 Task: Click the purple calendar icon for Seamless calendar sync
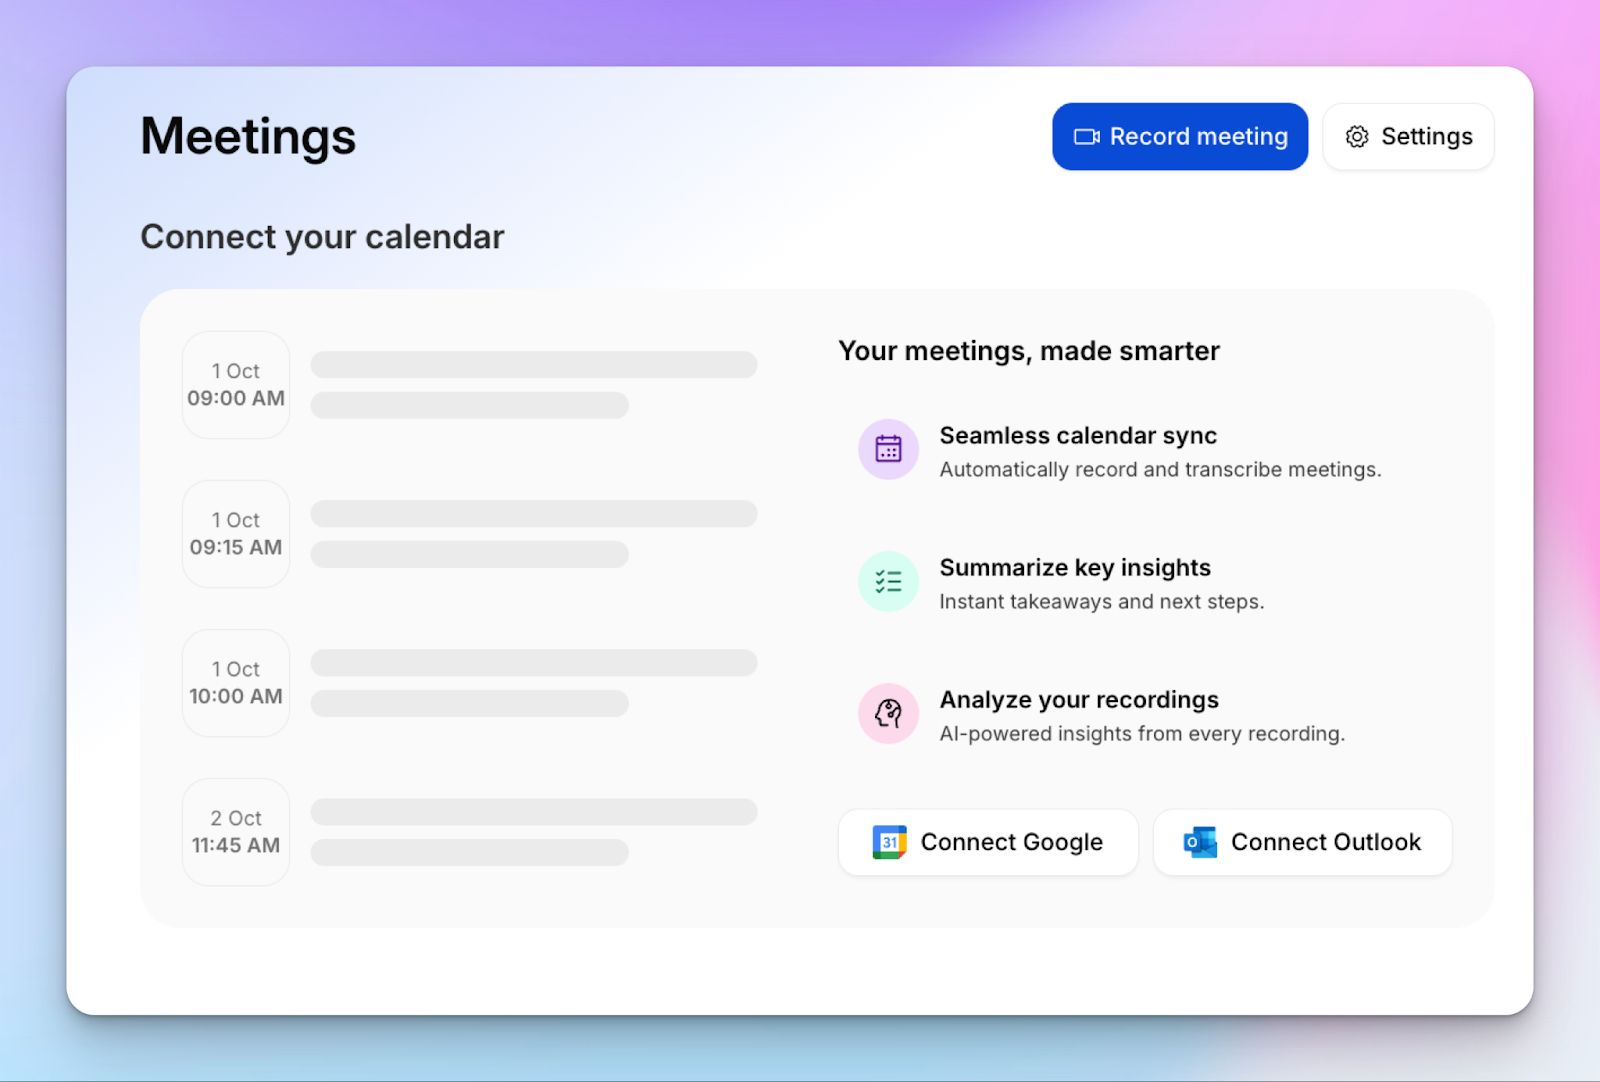[x=888, y=450]
